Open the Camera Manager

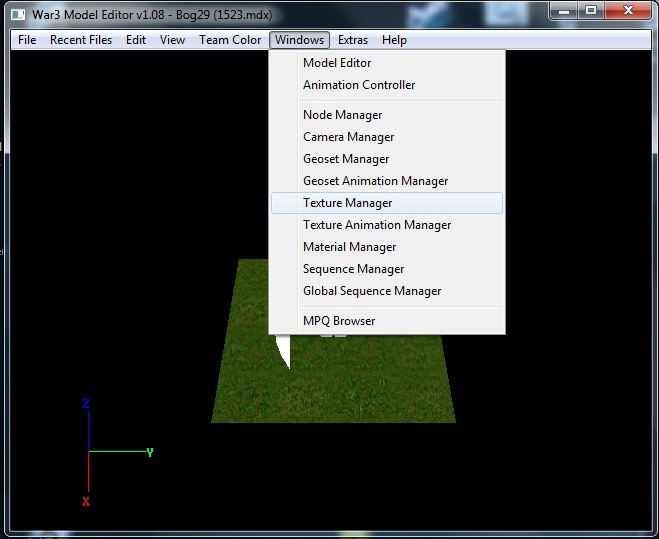[x=387, y=137]
